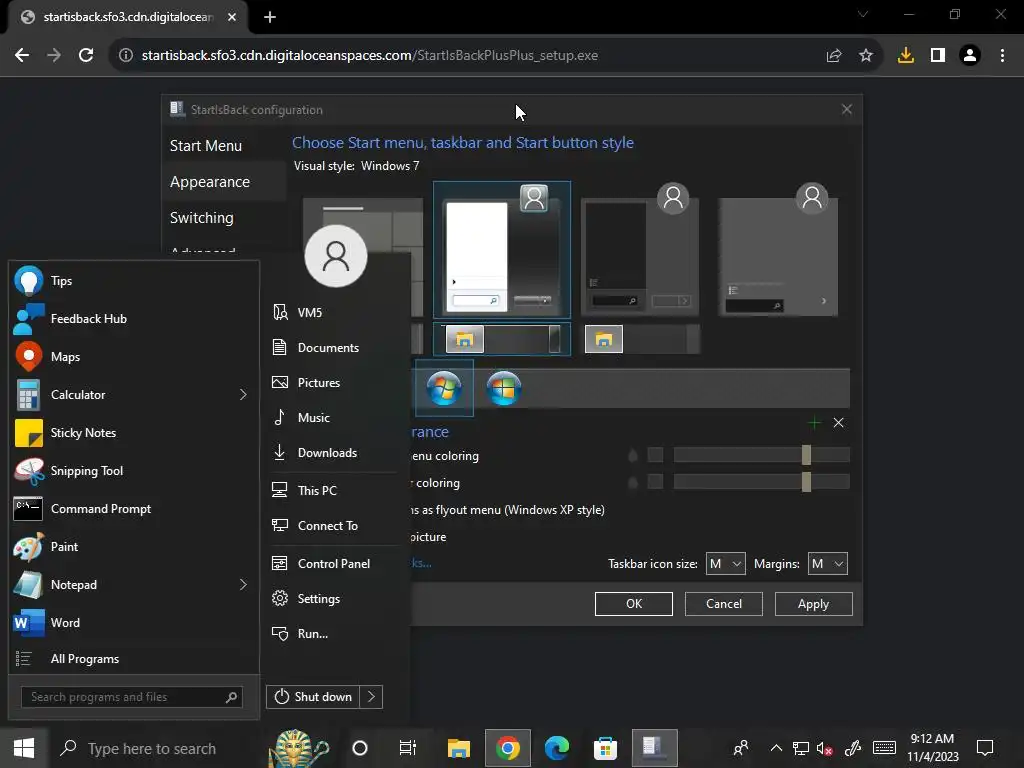Share this page from the address bar
The width and height of the screenshot is (1024, 768).
(x=834, y=56)
